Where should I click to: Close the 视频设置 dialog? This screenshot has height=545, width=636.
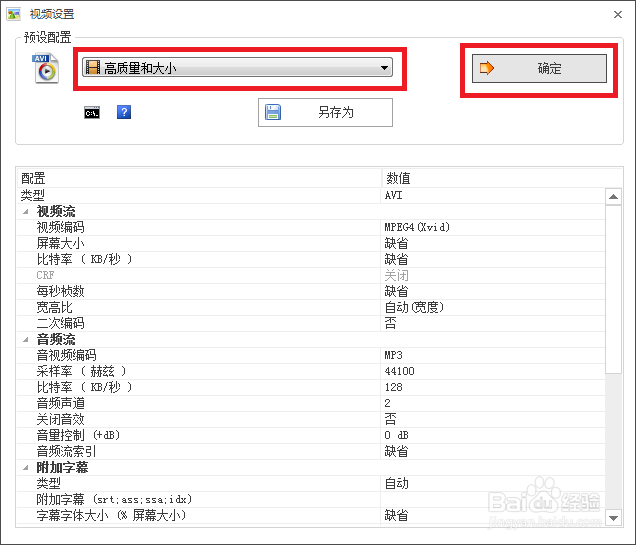(x=618, y=15)
